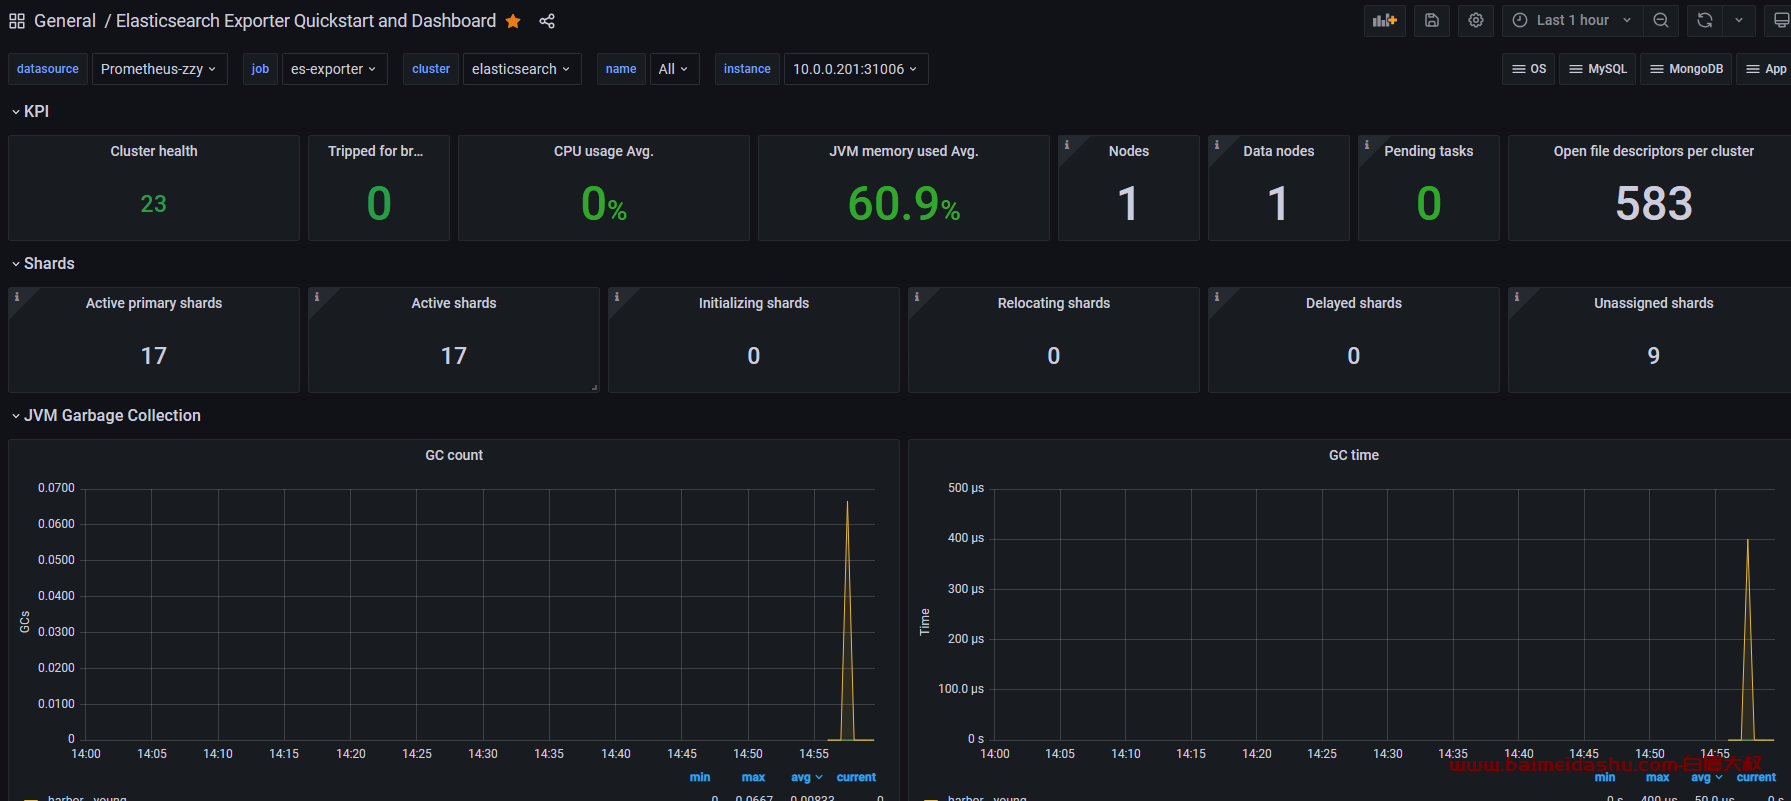Share the dashboard via share icon
This screenshot has height=801, width=1791.
tap(547, 21)
